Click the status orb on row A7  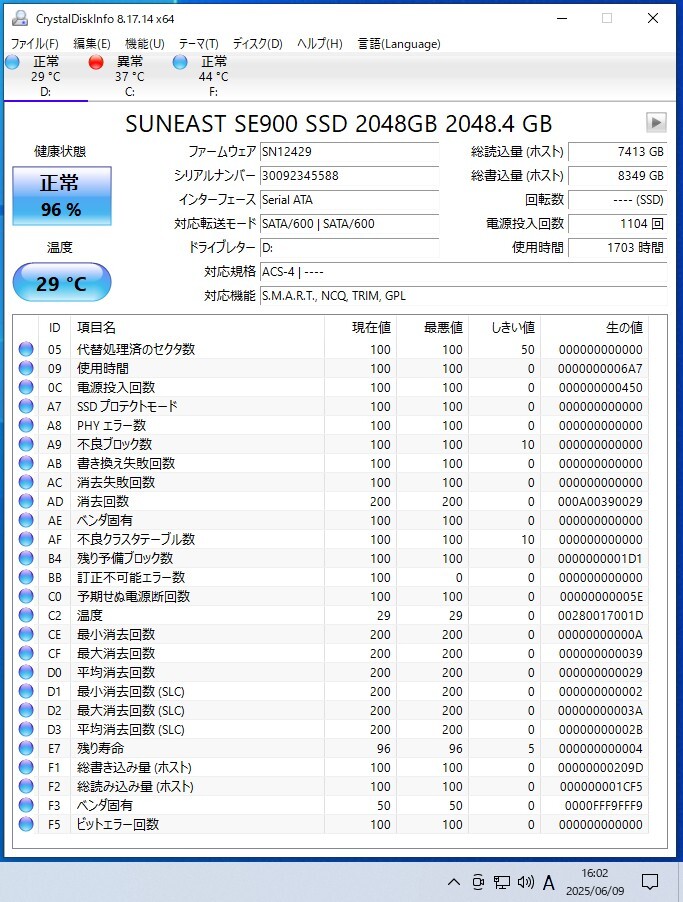tap(26, 406)
